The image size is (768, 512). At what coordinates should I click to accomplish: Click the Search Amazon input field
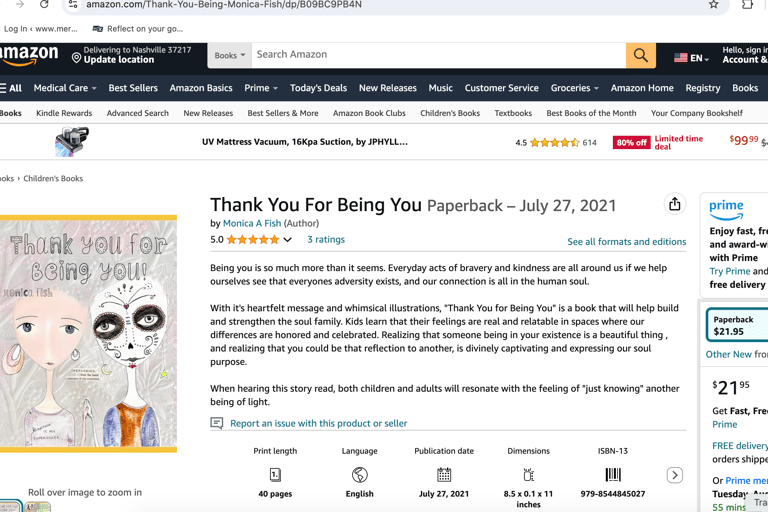(x=438, y=55)
